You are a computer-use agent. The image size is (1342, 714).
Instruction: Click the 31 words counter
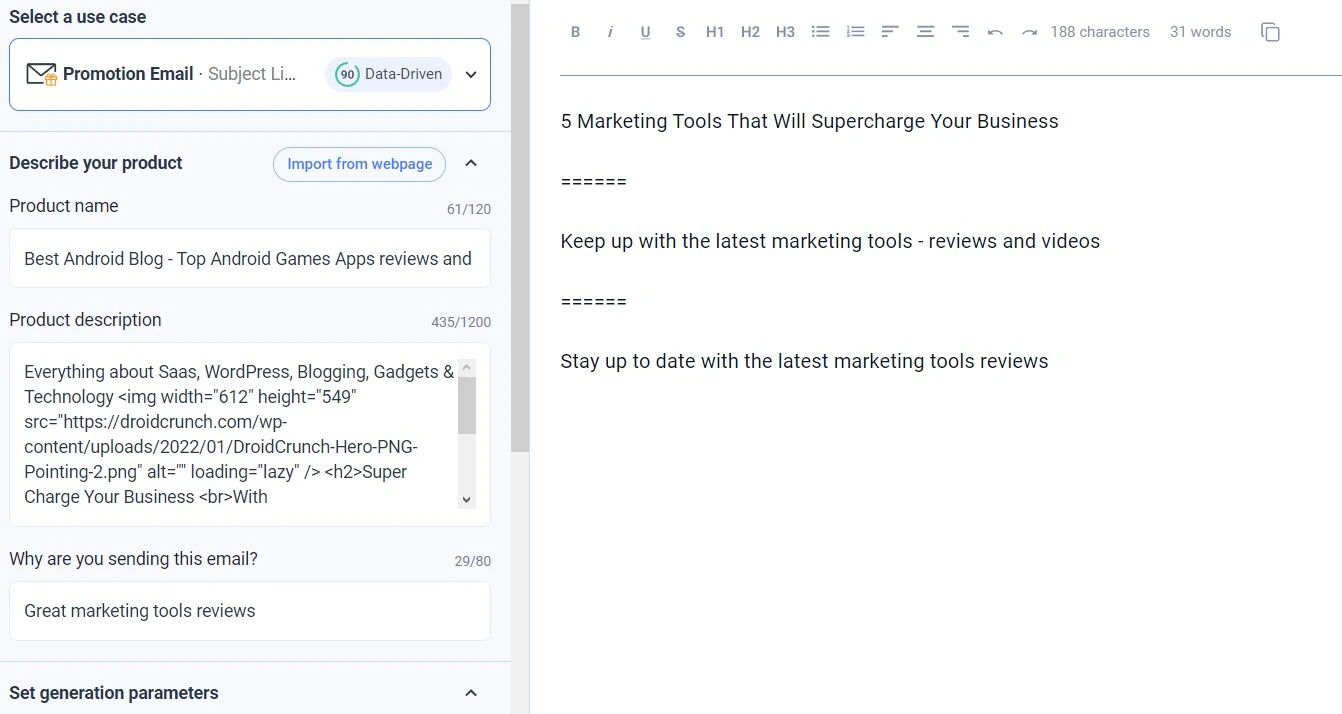[x=1201, y=32]
